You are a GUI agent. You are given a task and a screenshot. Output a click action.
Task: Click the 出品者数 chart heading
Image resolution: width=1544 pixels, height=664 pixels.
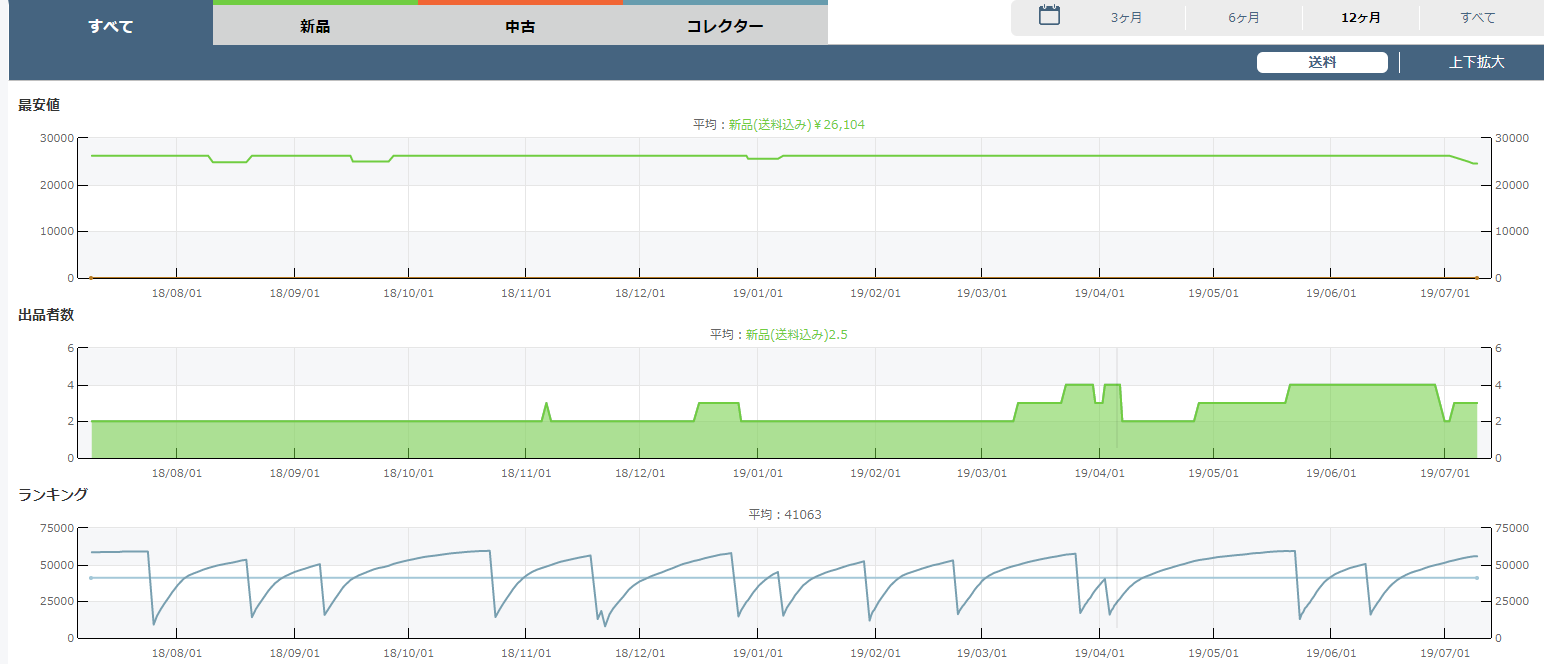[x=46, y=315]
